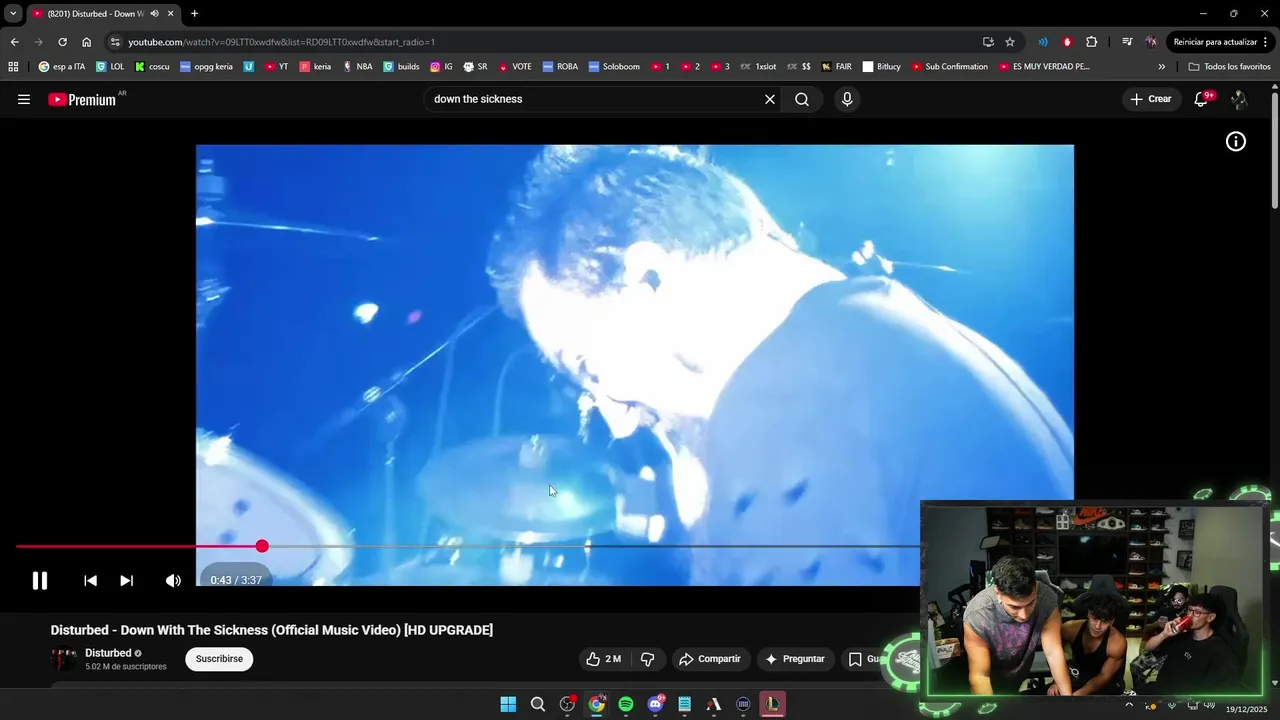Open the Sub Confirmation bookmark
Image resolution: width=1280 pixels, height=720 pixels.
pos(949,67)
